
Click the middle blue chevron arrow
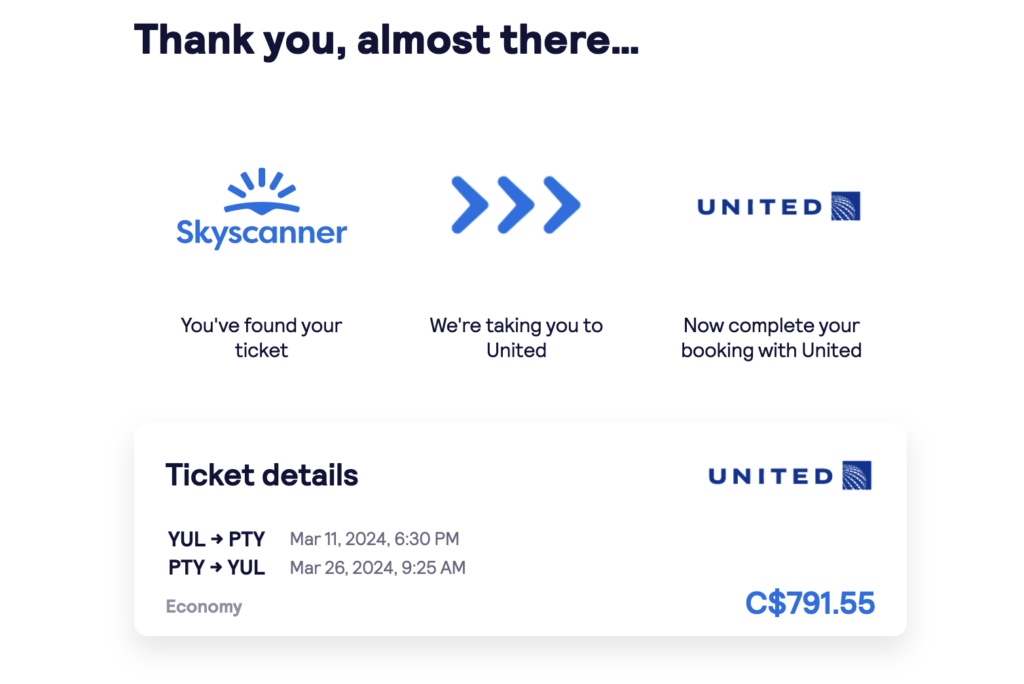point(516,205)
